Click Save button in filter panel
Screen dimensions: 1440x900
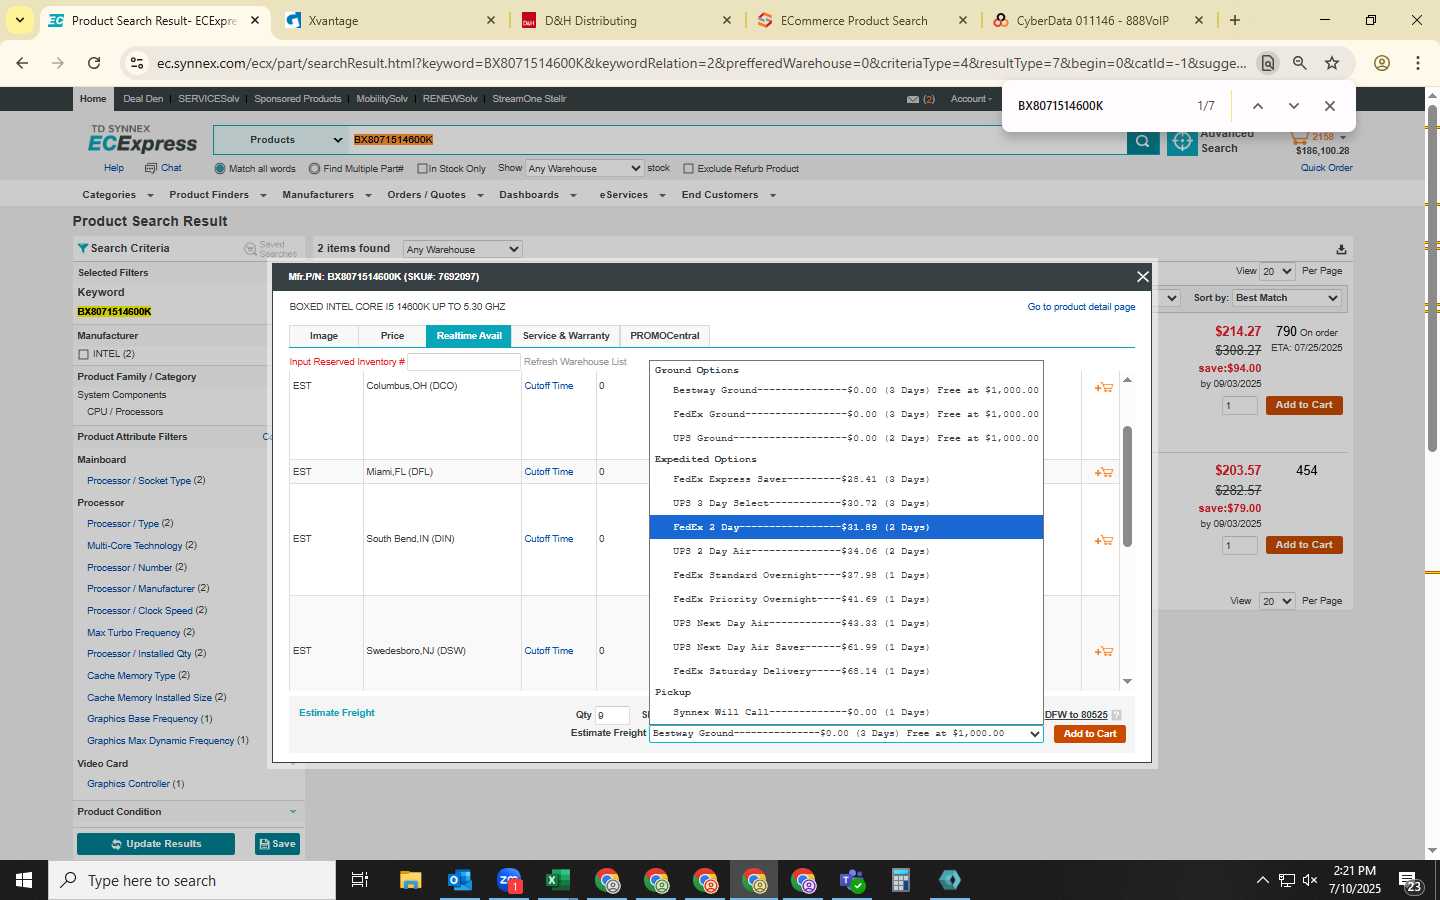click(x=277, y=844)
